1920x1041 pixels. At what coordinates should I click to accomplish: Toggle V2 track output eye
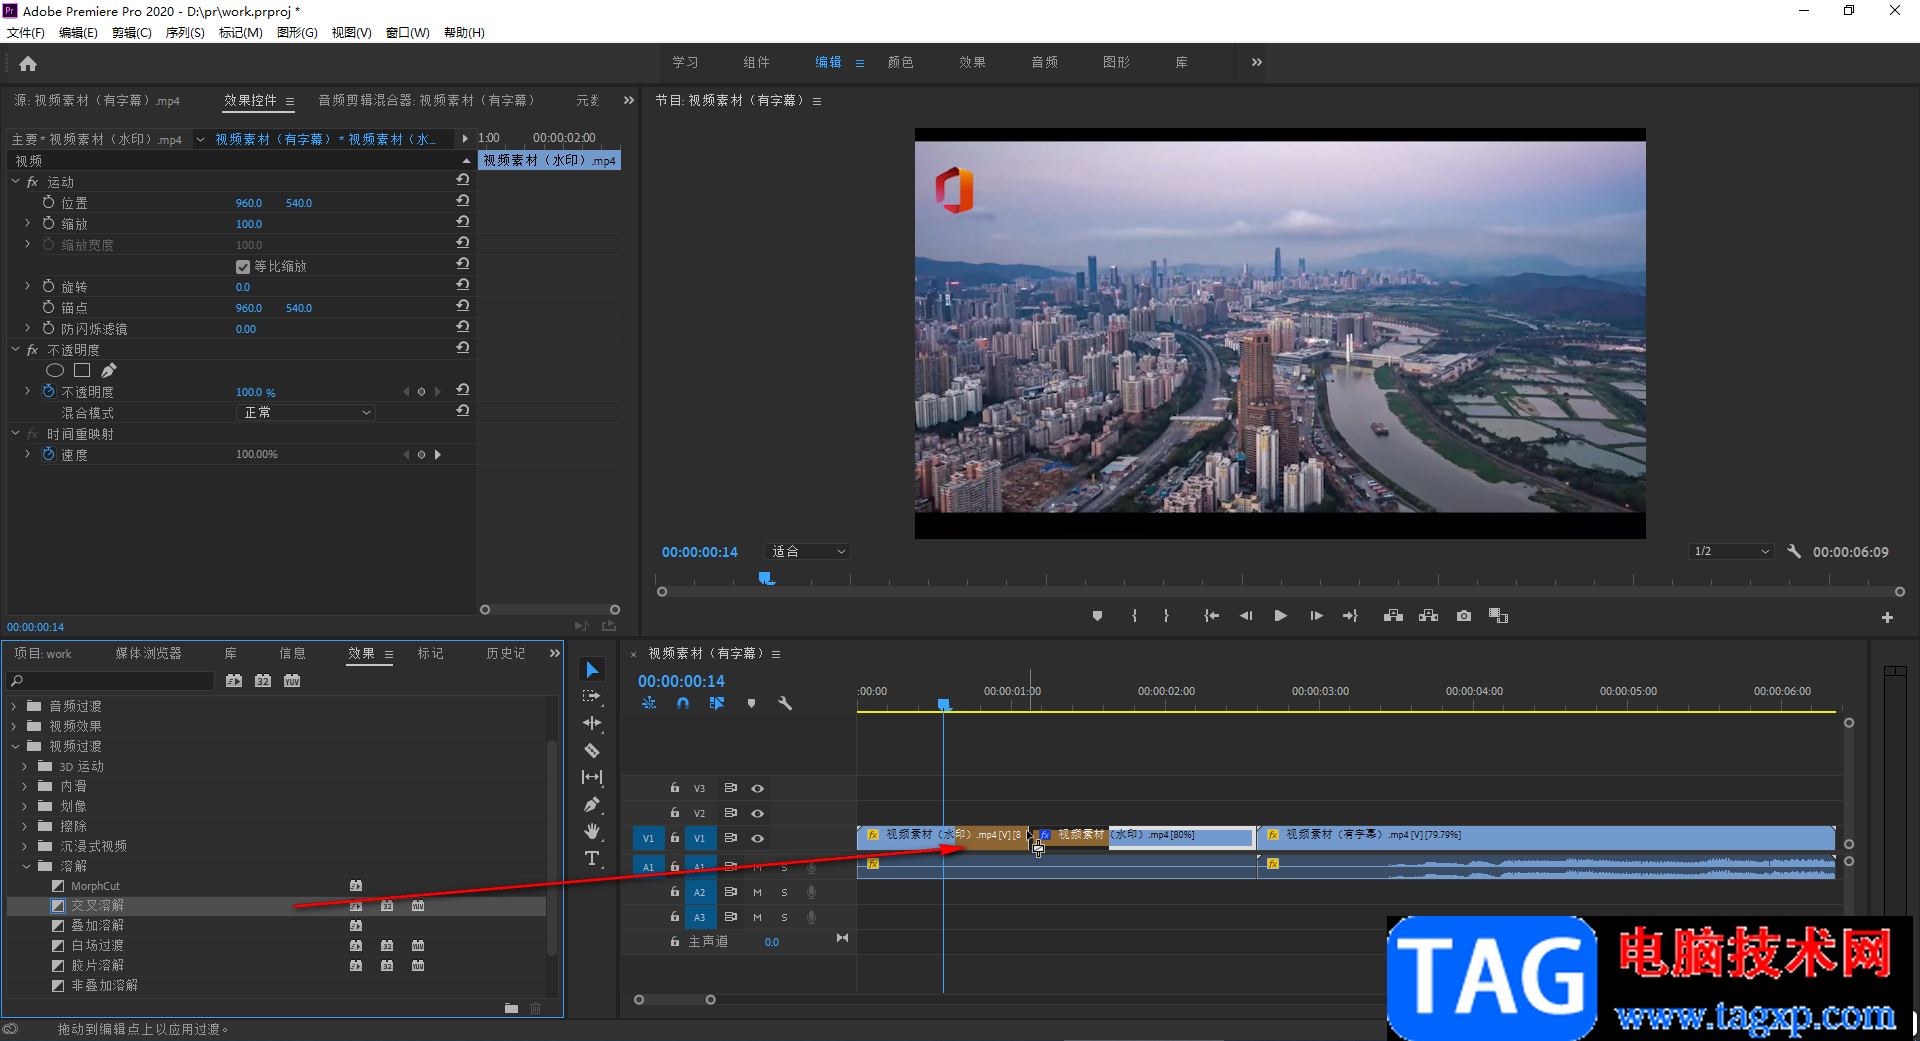point(758,813)
